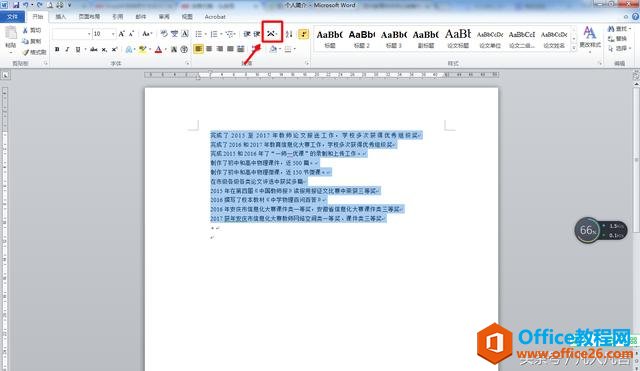Click the Distributed alignment icon

pyautogui.click(x=241, y=49)
